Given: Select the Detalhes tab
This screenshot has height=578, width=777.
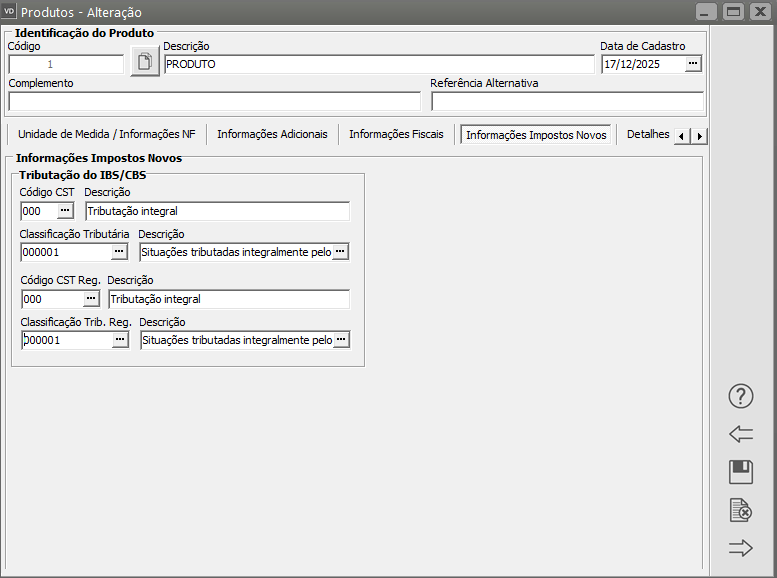Looking at the screenshot, I should point(647,134).
